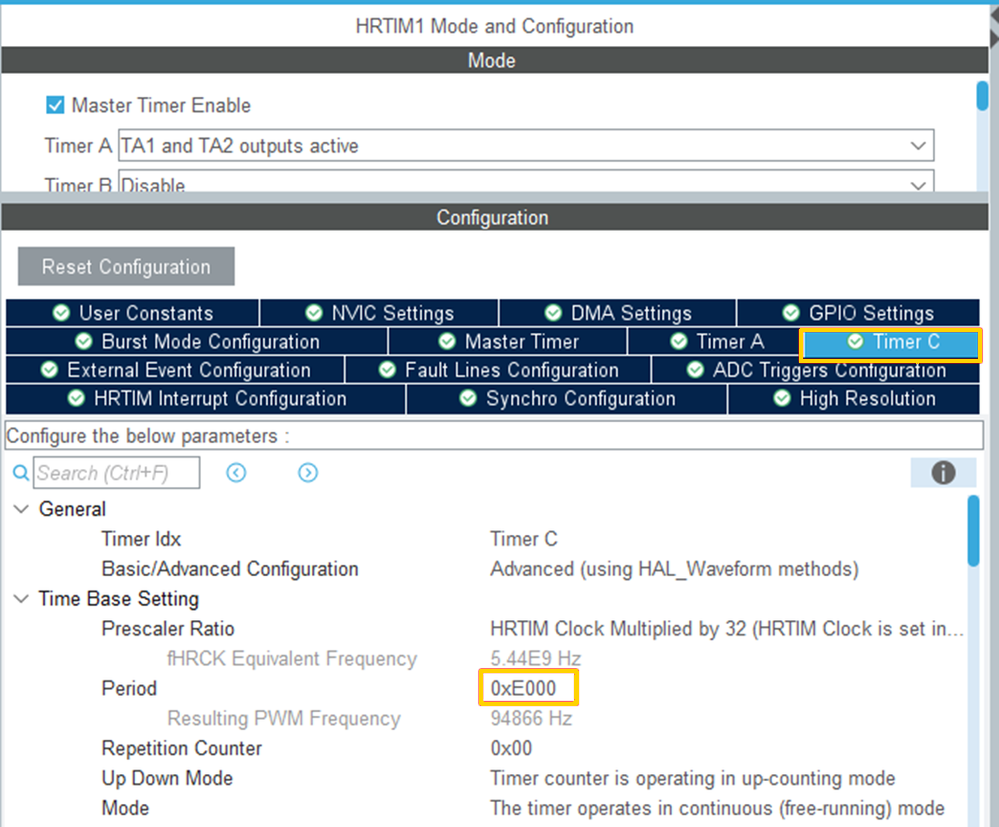Viewport: 999px width, 827px height.
Task: Click the left navigation arrow icon
Action: pos(237,472)
